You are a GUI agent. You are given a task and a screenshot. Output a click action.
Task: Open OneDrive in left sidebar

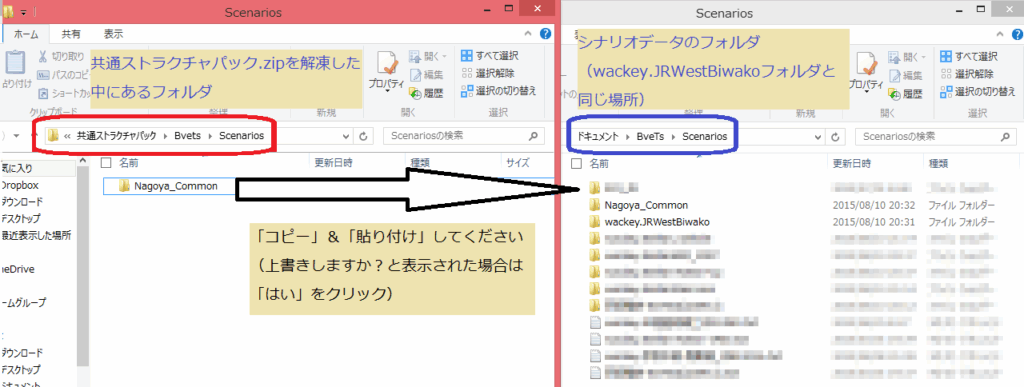click(17, 269)
